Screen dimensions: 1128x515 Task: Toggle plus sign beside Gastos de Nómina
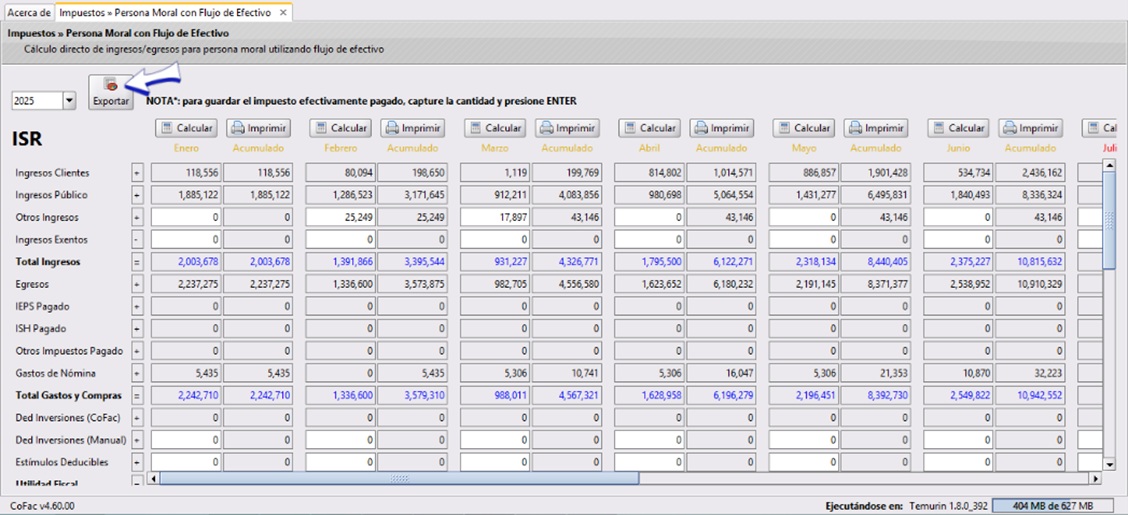137,373
